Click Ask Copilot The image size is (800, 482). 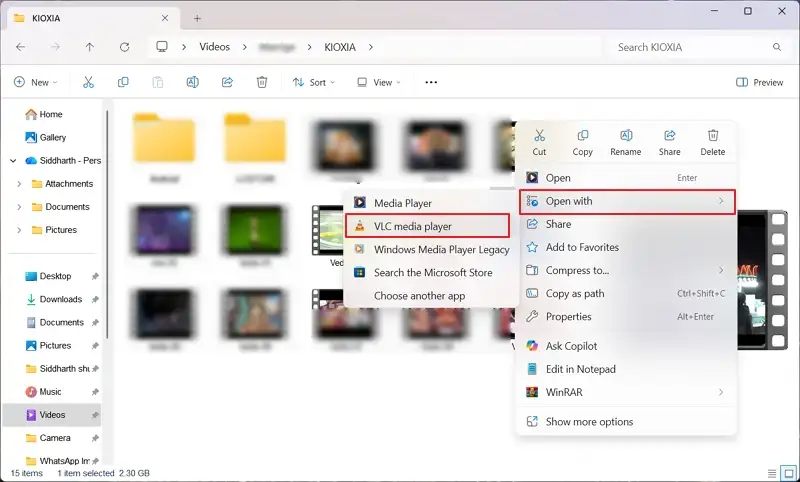[626, 346]
